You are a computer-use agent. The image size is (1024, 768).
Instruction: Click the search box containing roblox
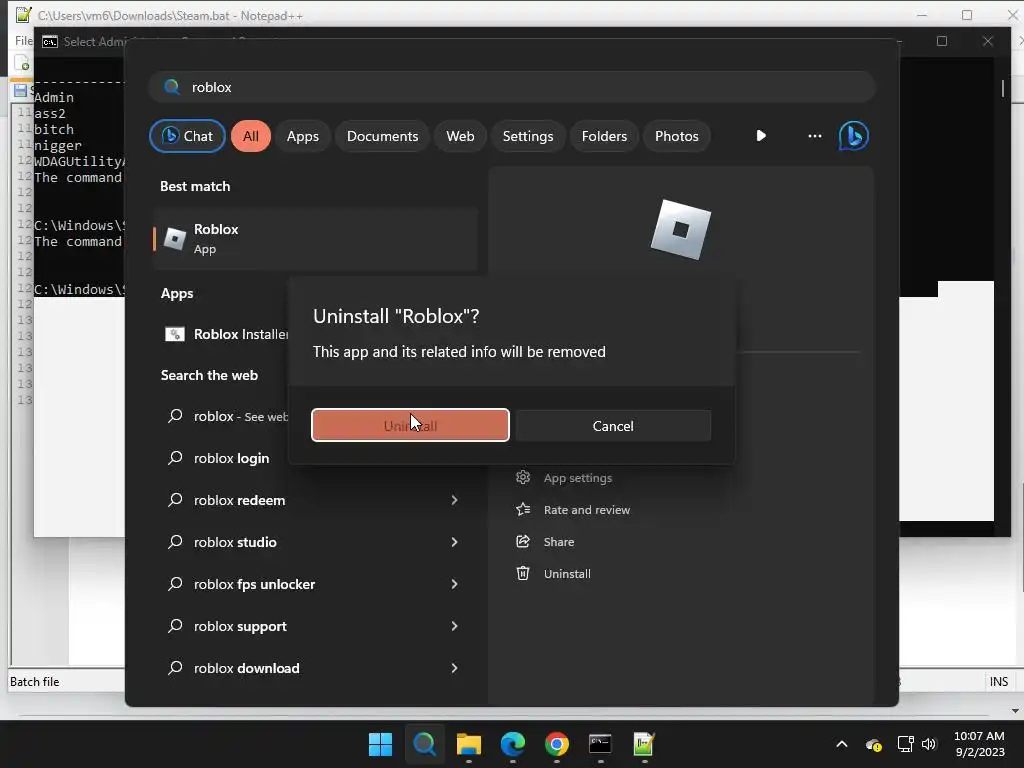[x=512, y=87]
